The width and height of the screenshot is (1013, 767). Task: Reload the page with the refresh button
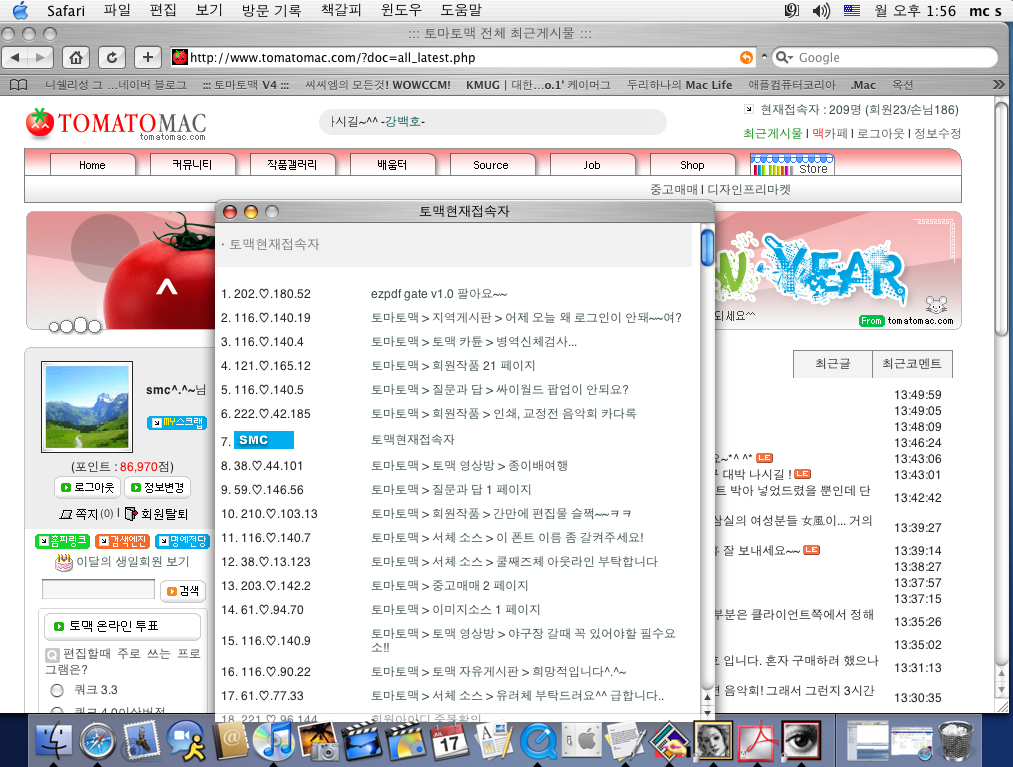tap(112, 57)
